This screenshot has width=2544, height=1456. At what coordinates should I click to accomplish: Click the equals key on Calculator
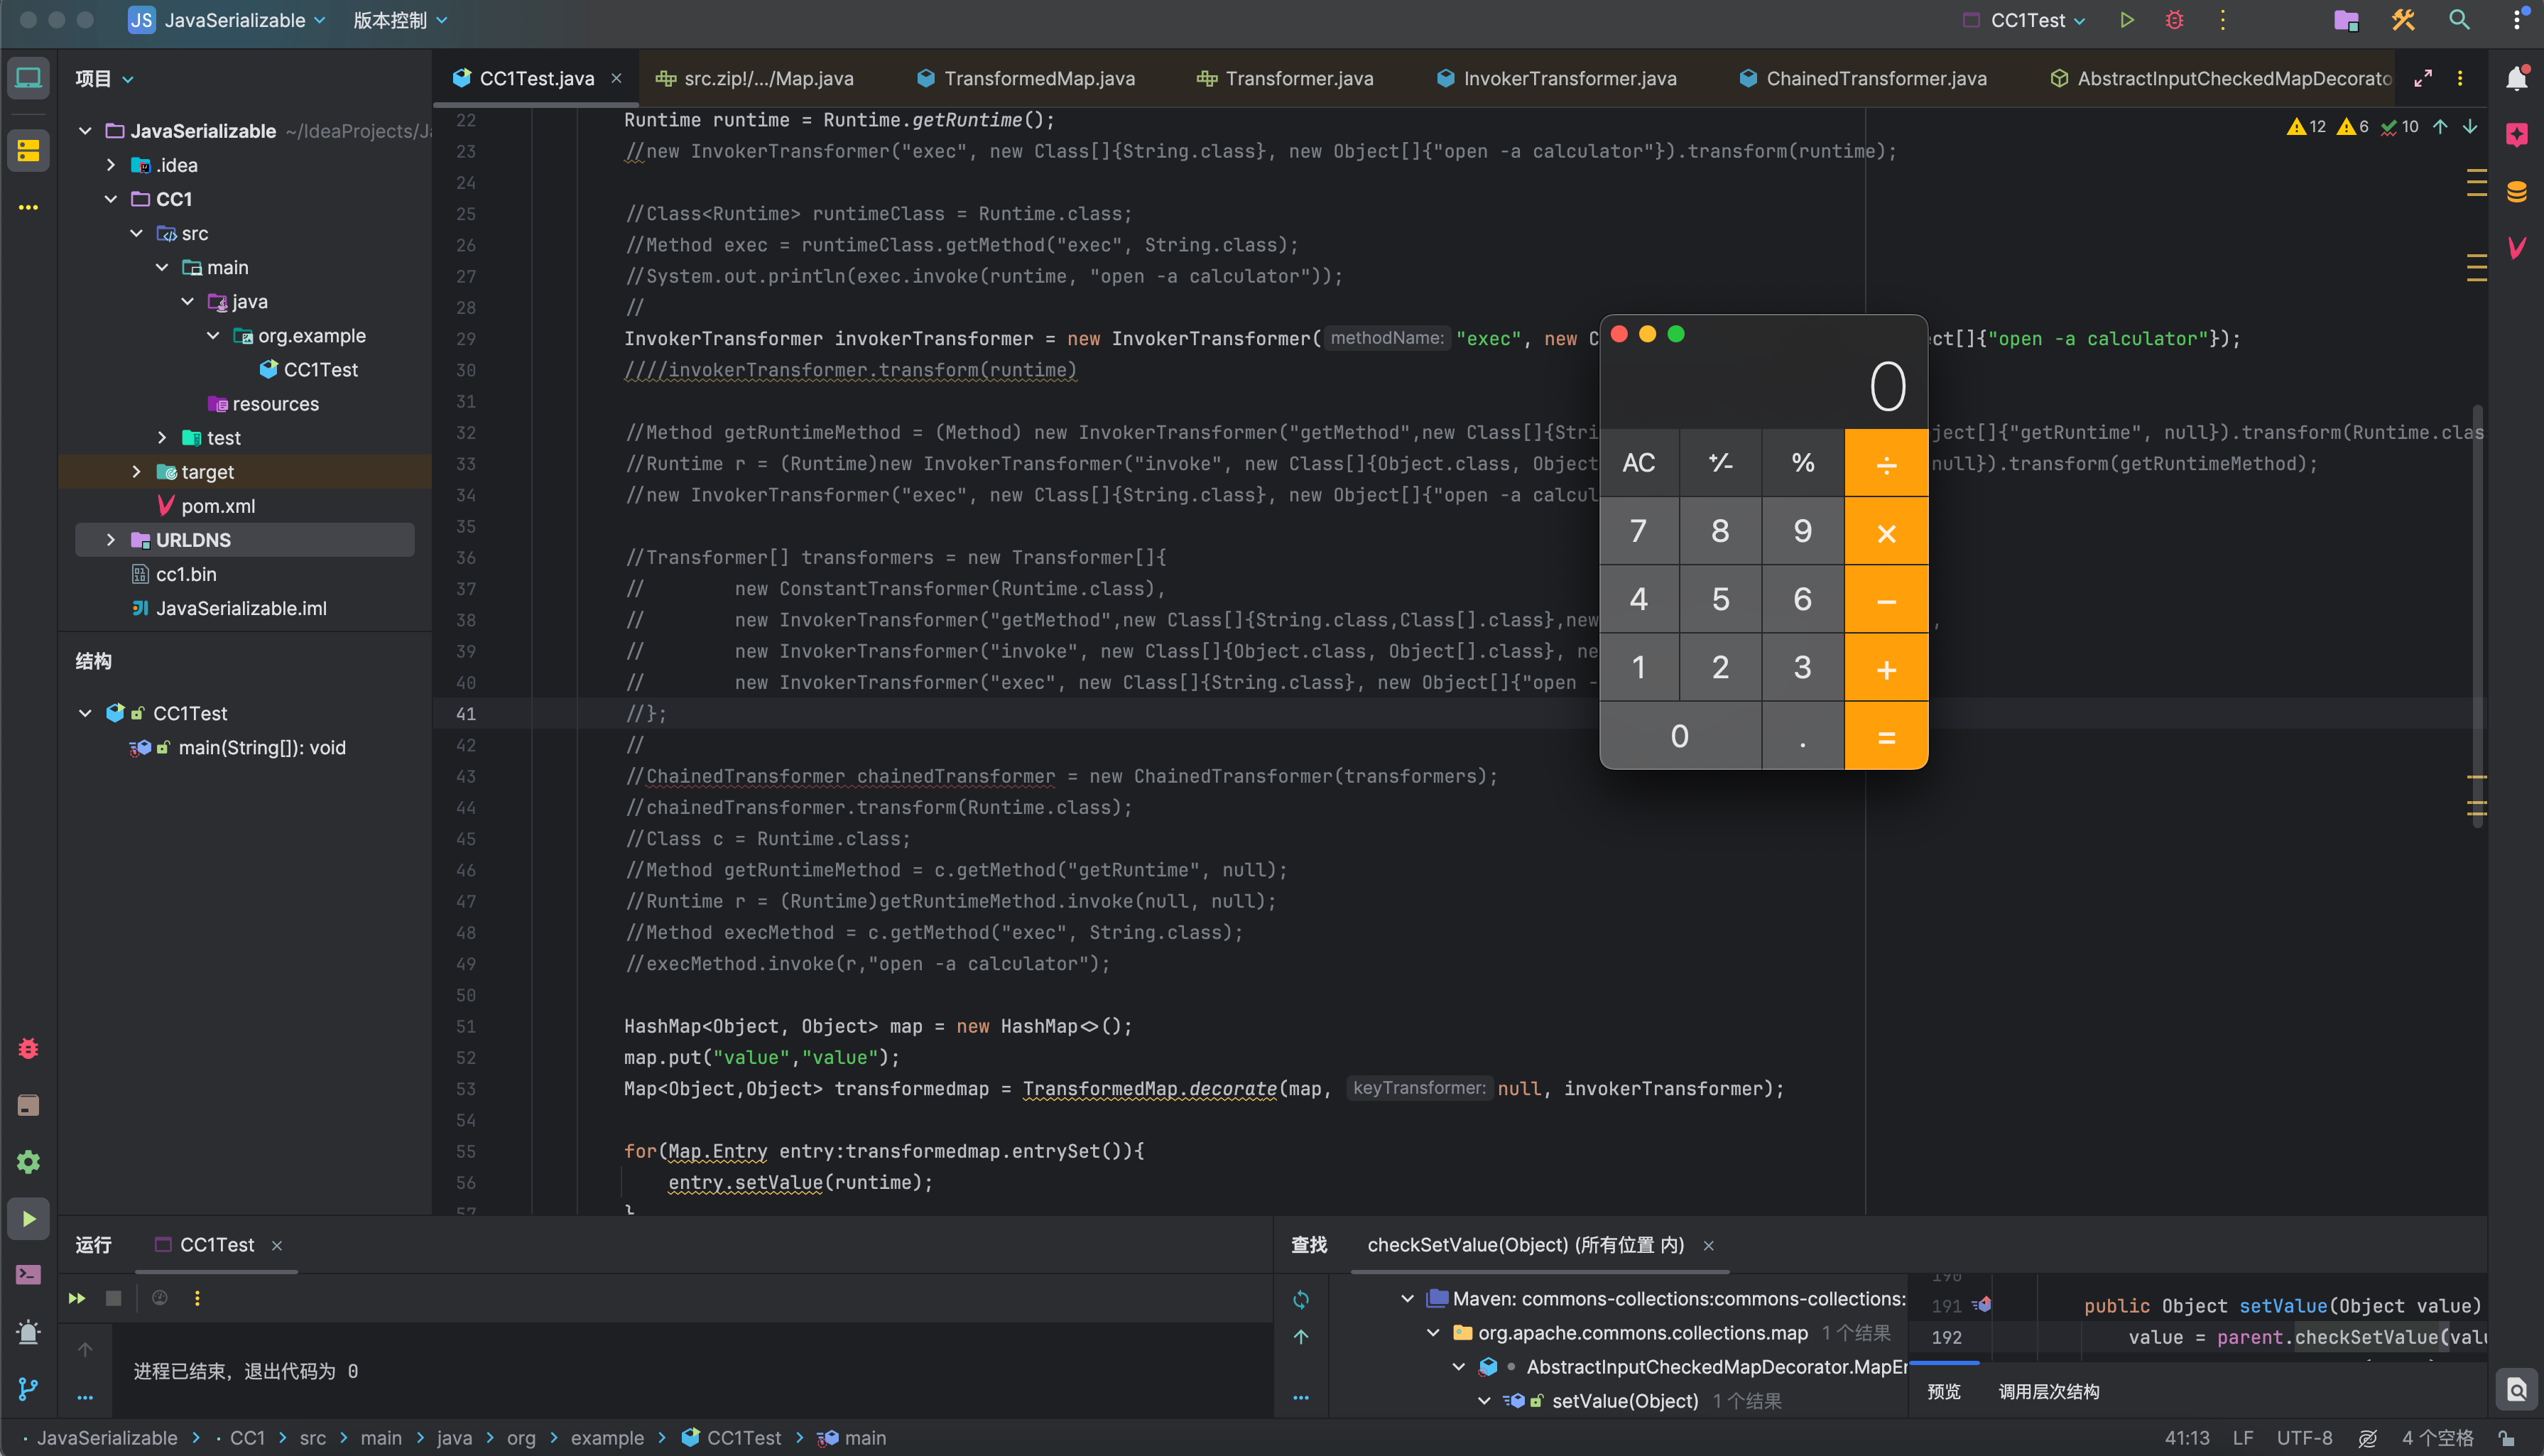(1886, 736)
